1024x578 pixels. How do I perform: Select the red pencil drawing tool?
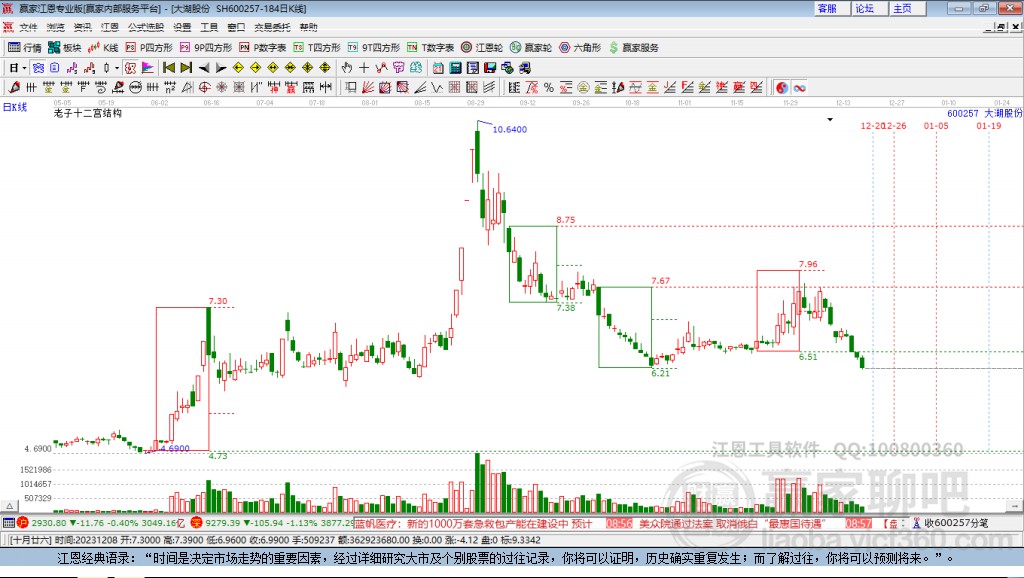(x=14, y=87)
